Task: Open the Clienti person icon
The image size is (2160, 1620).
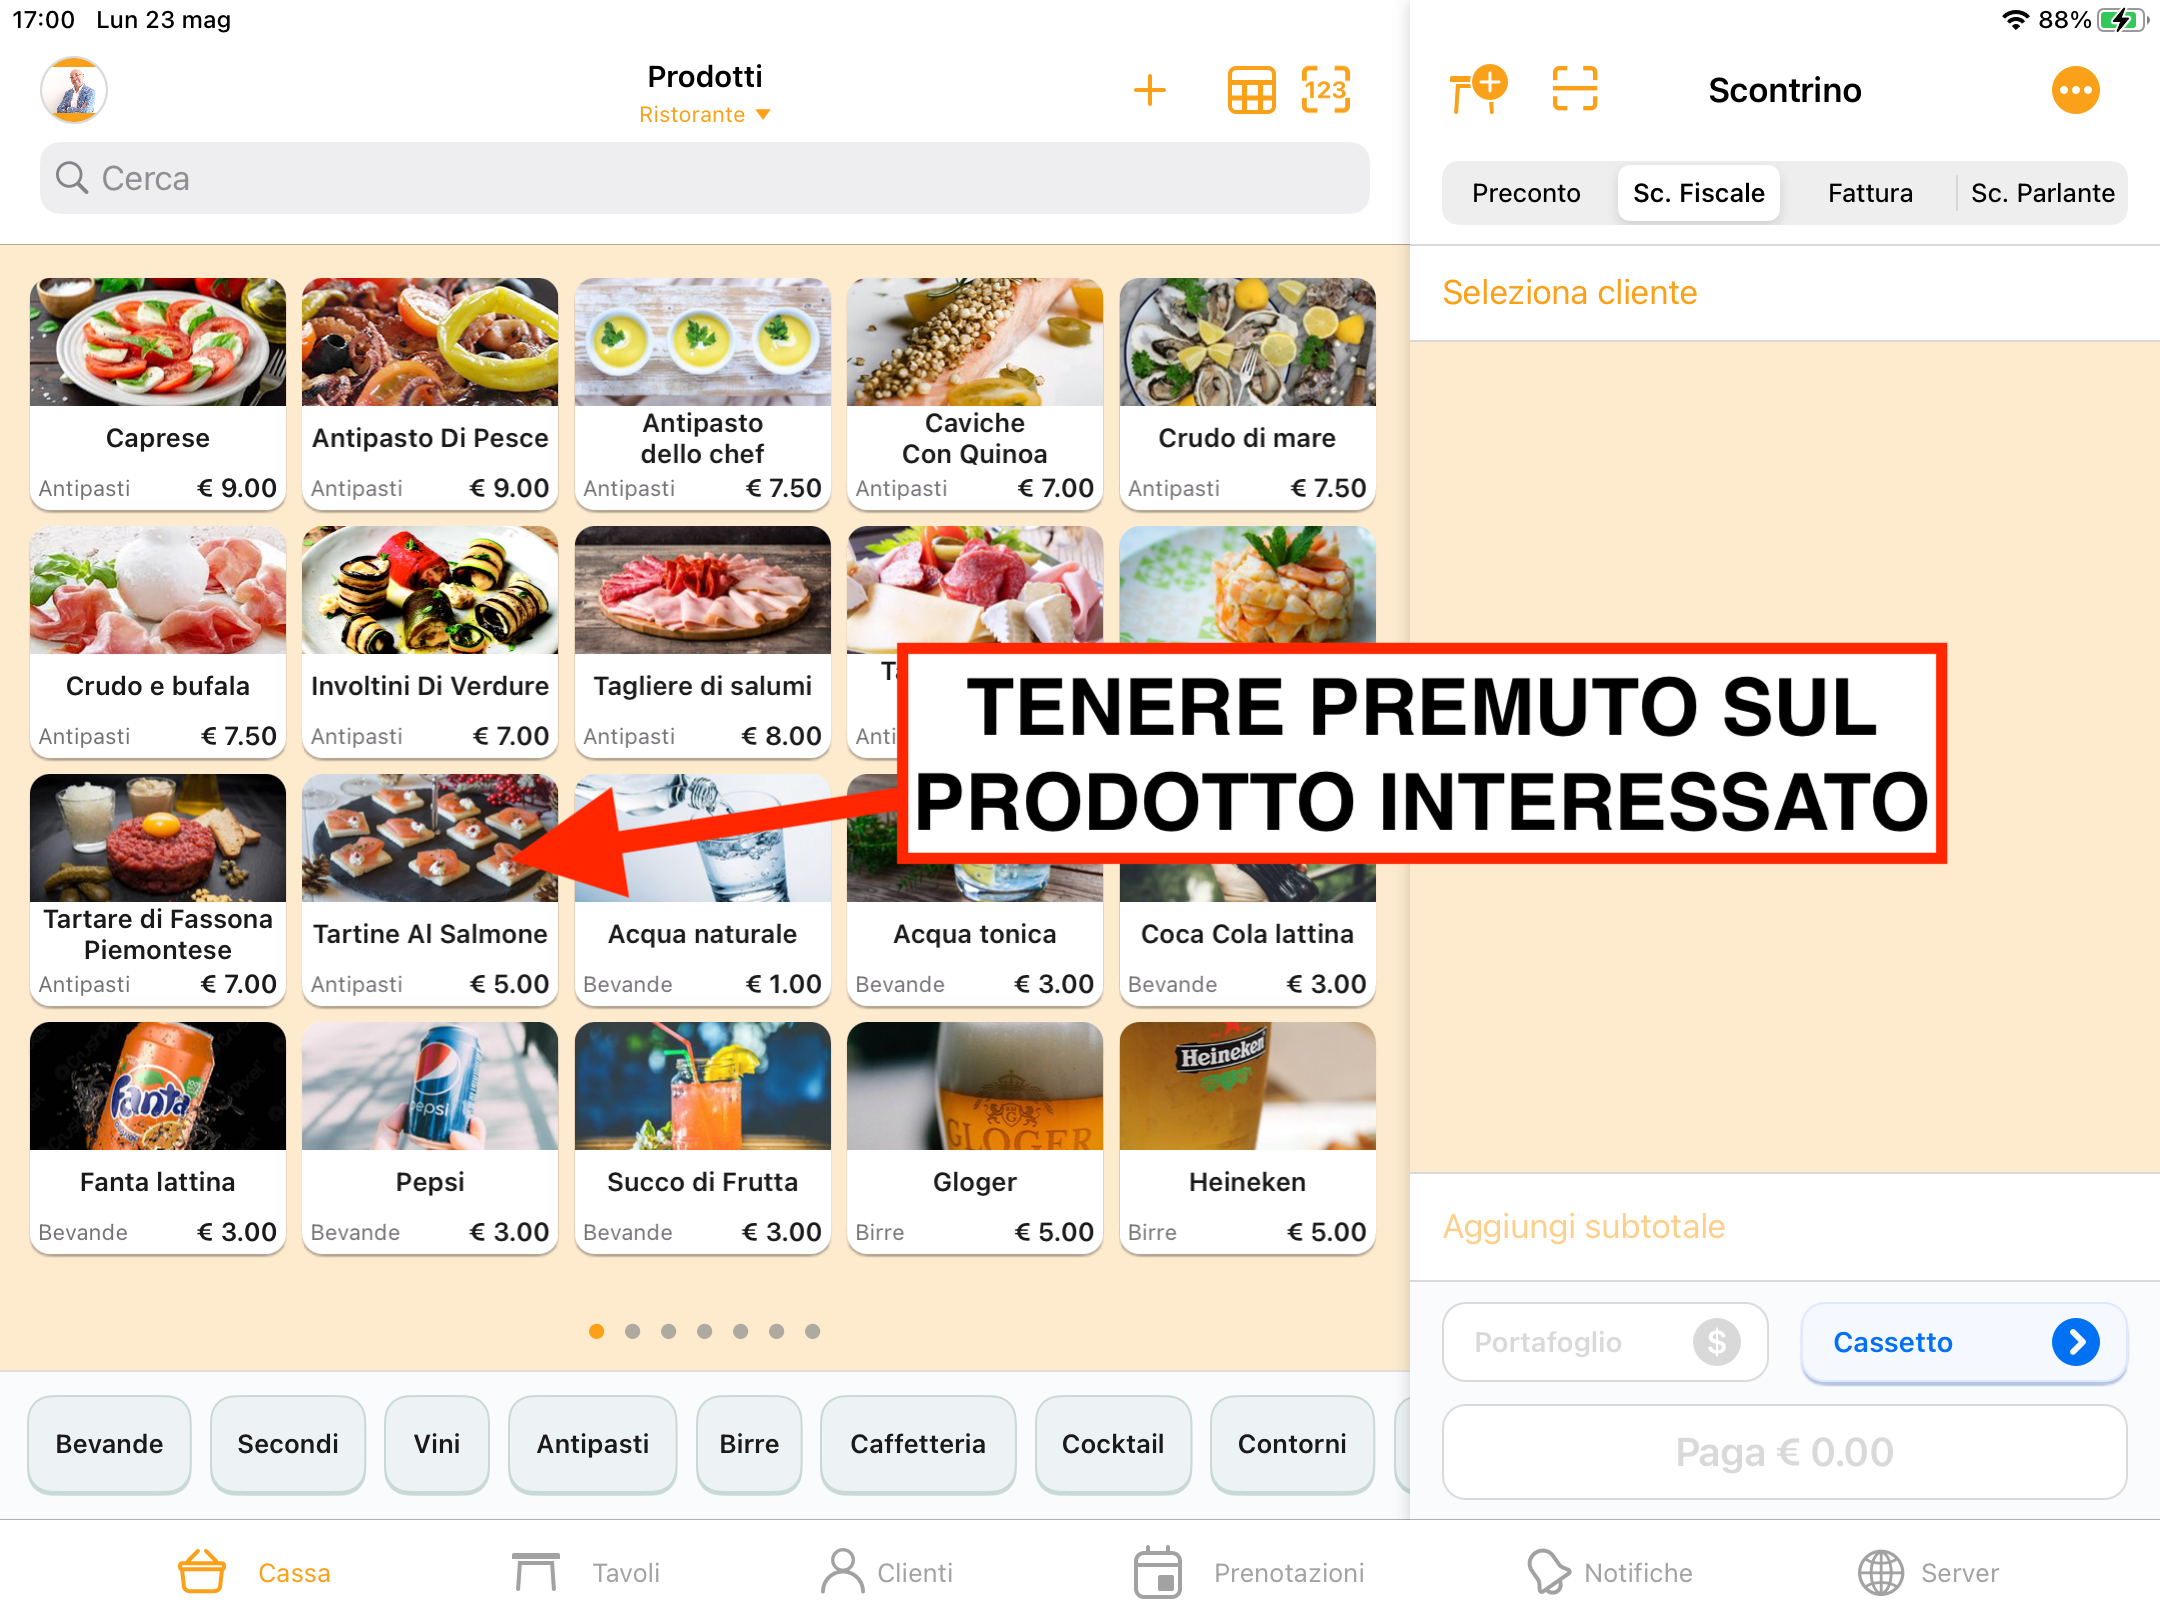Action: pos(843,1572)
